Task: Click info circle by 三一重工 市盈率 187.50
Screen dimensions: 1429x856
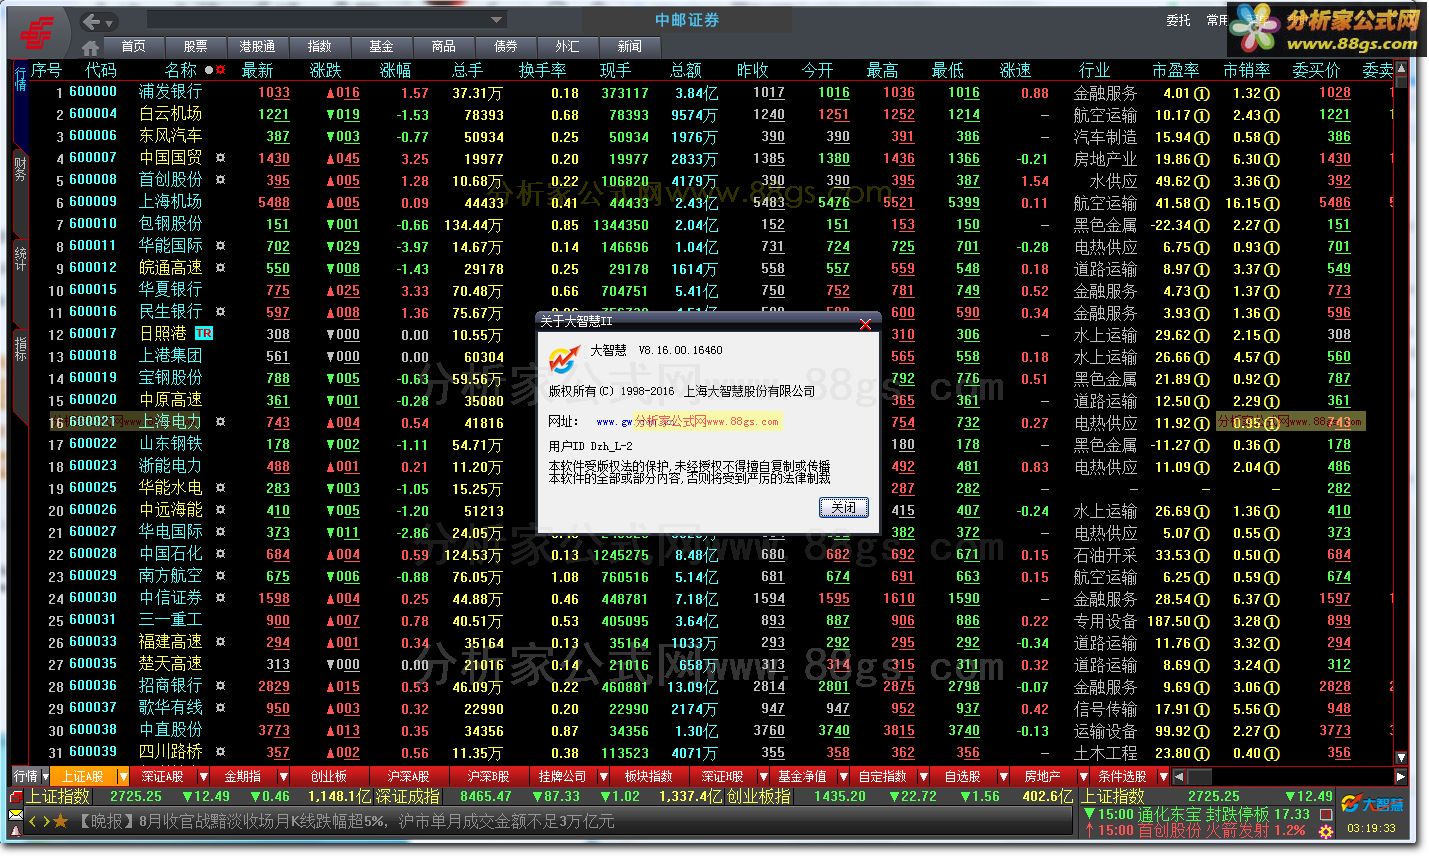Action: [x=1202, y=621]
